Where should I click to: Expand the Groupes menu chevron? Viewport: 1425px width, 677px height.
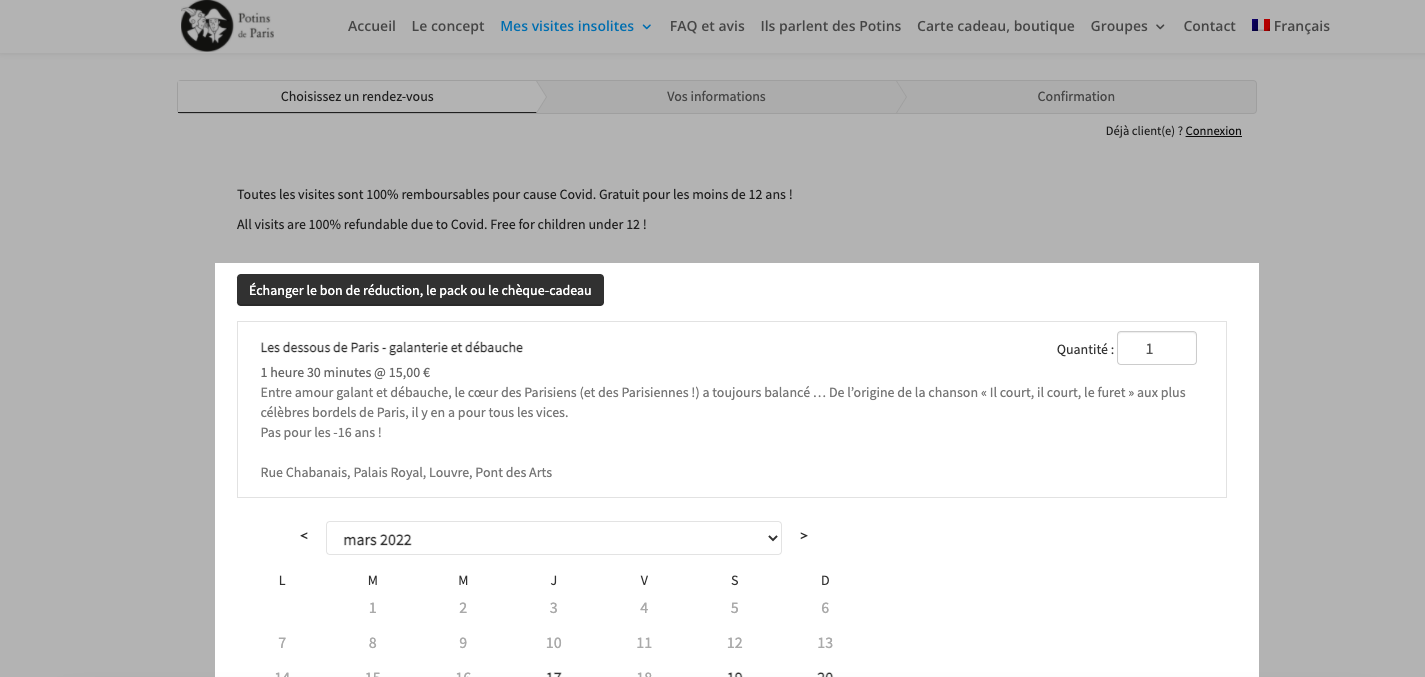(1160, 27)
